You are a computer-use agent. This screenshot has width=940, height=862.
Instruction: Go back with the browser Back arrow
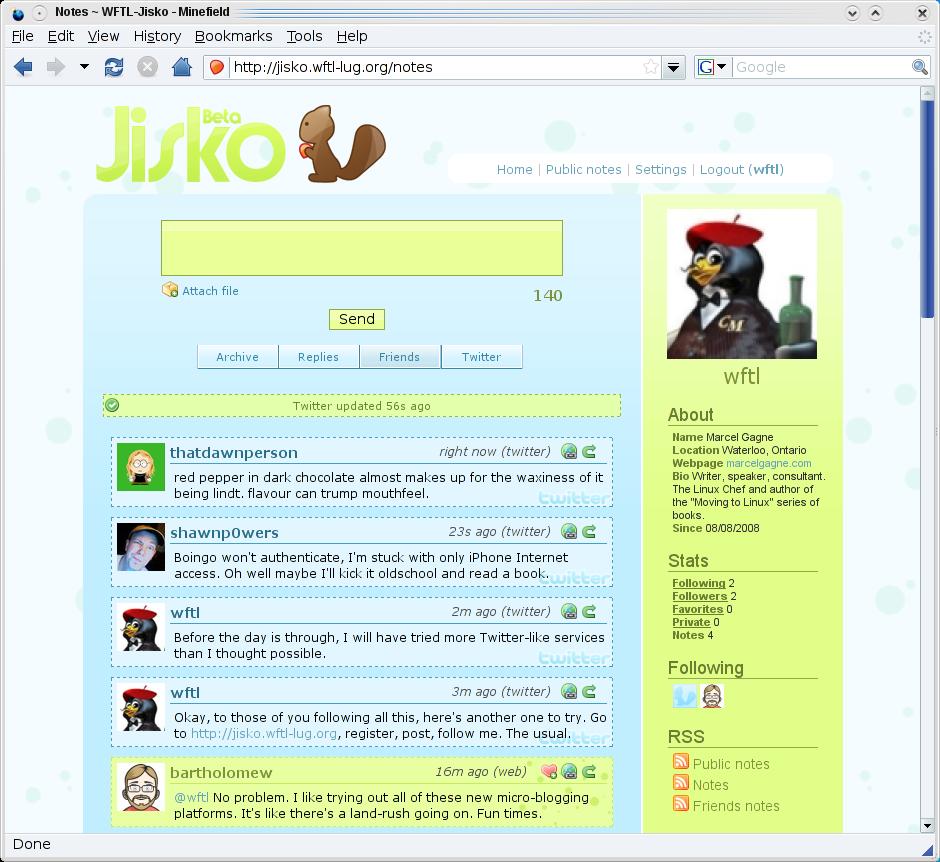(x=23, y=67)
